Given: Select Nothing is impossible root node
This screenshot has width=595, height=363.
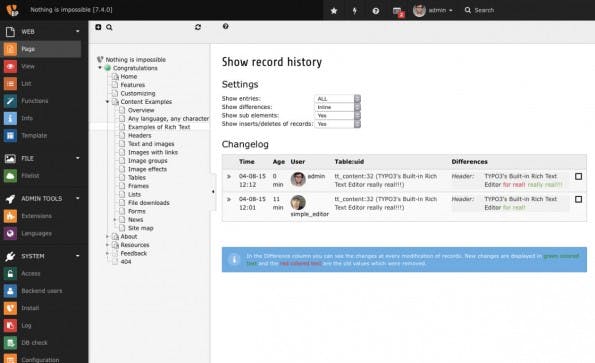Looking at the screenshot, I should (x=135, y=60).
